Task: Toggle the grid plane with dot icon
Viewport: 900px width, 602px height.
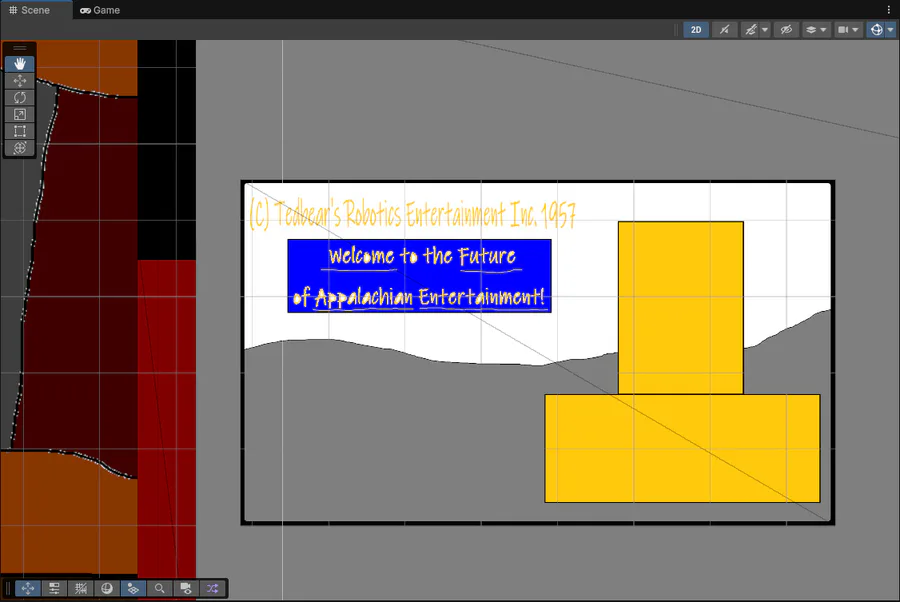Action: 133,588
